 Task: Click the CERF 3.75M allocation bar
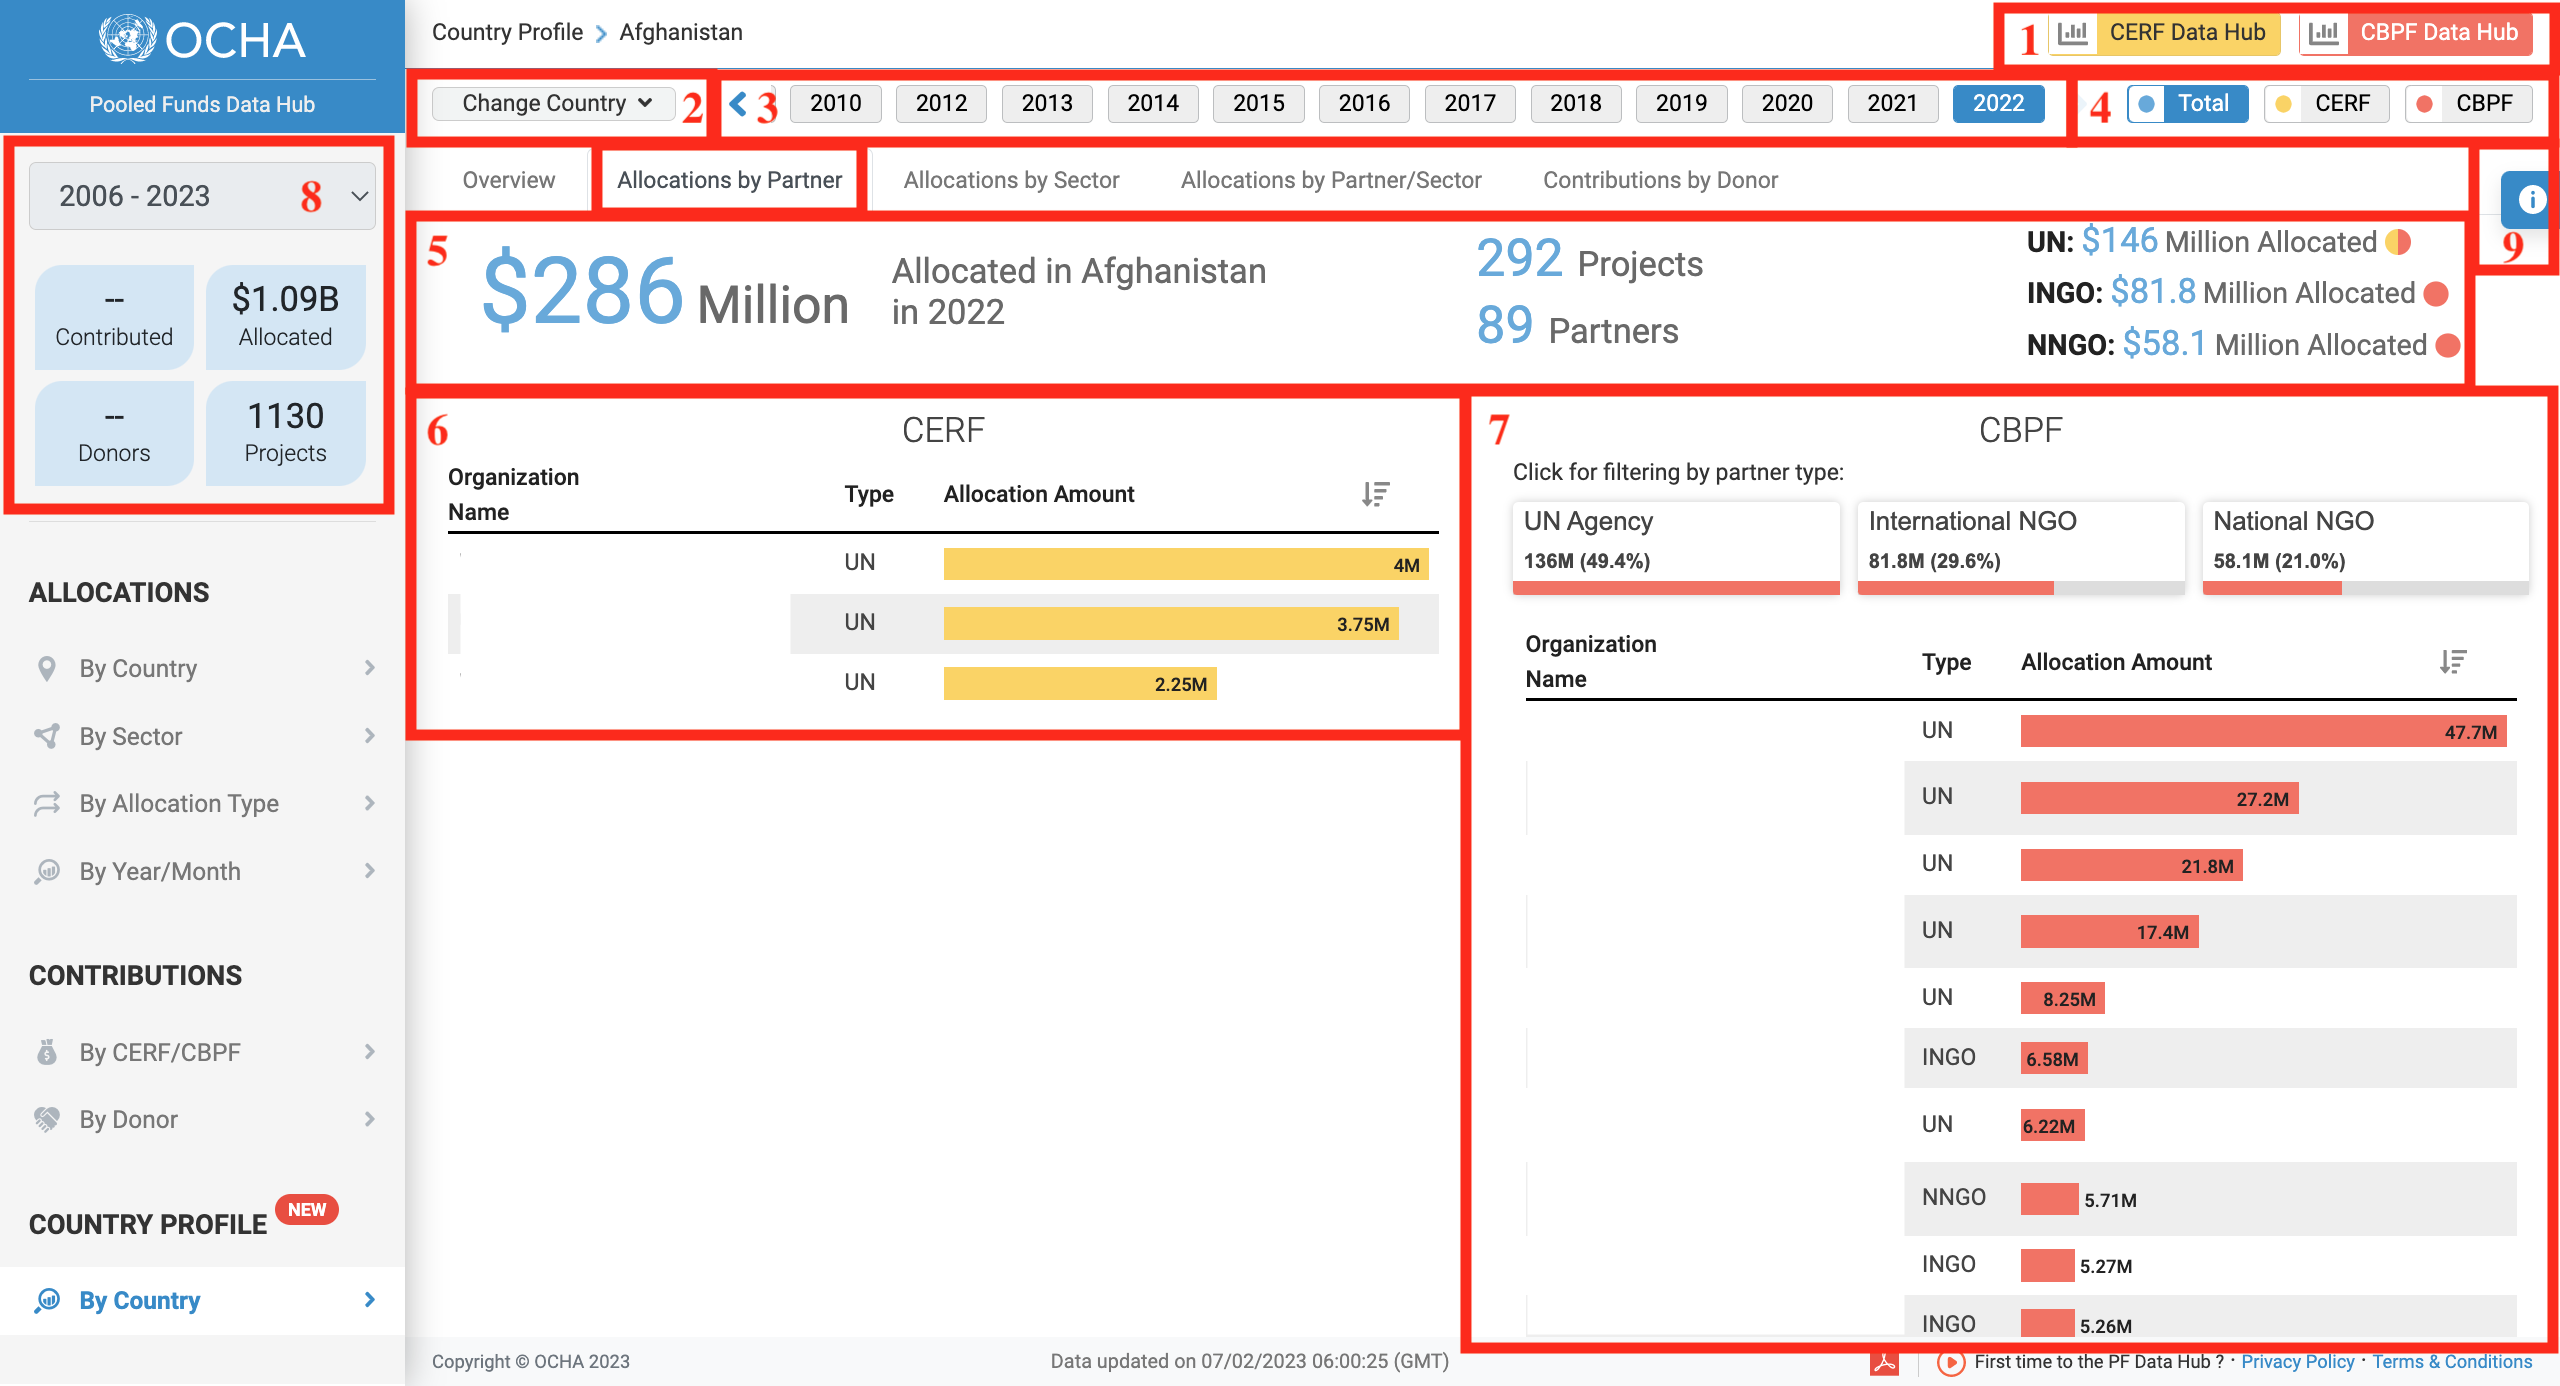[1171, 624]
